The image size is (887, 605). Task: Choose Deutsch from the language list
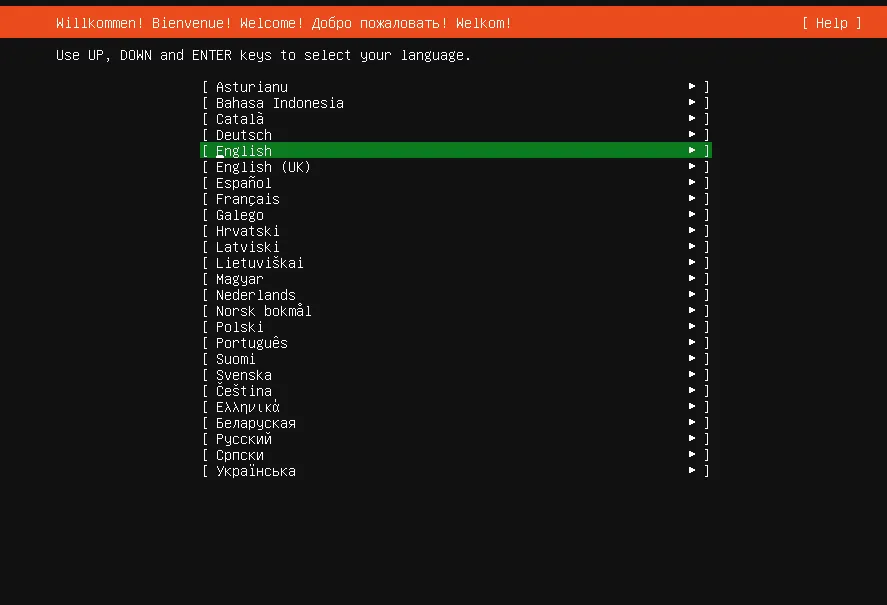tap(244, 135)
